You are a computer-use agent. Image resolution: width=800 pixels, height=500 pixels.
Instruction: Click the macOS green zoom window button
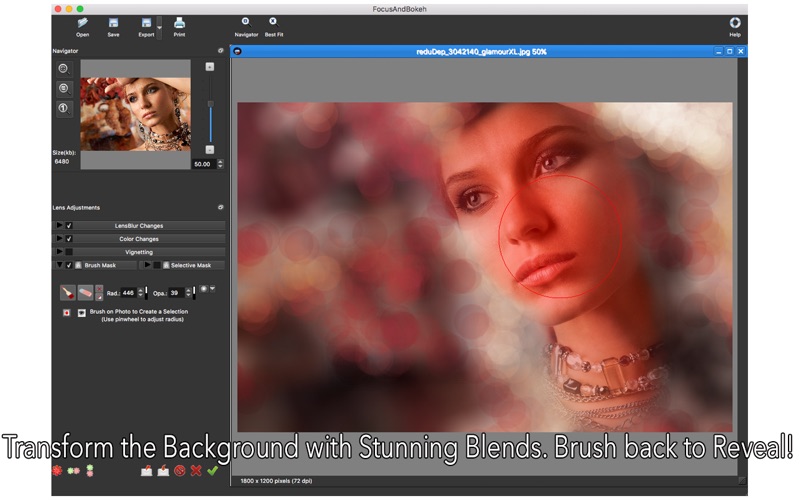coord(80,9)
